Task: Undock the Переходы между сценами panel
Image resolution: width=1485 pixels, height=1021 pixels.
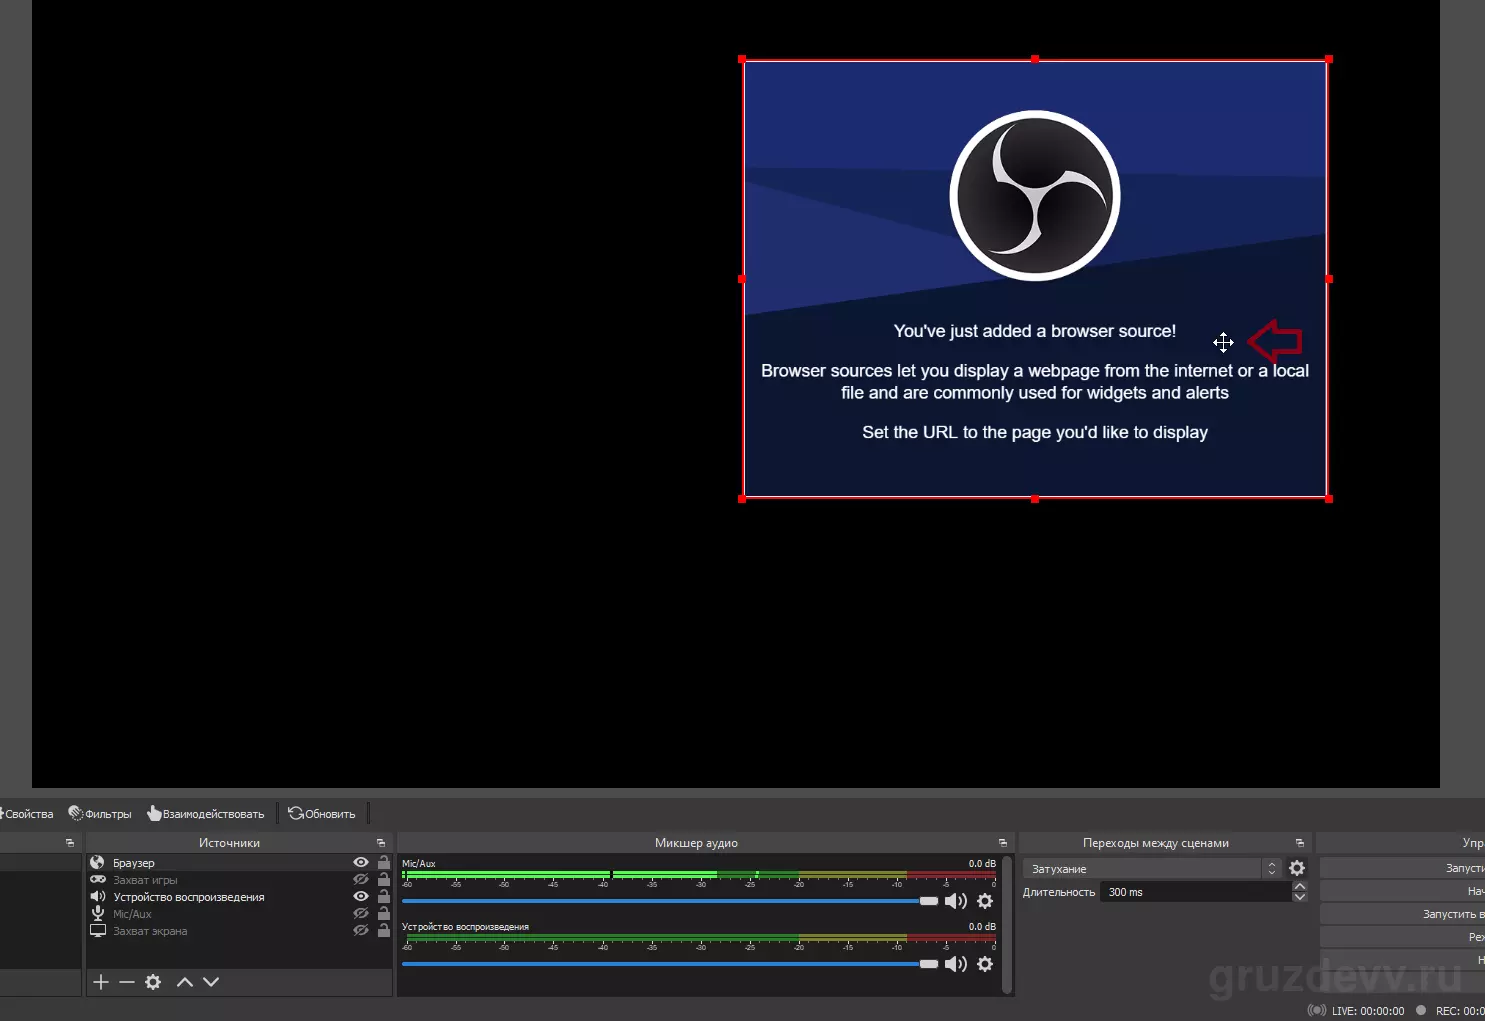Action: (x=1300, y=843)
